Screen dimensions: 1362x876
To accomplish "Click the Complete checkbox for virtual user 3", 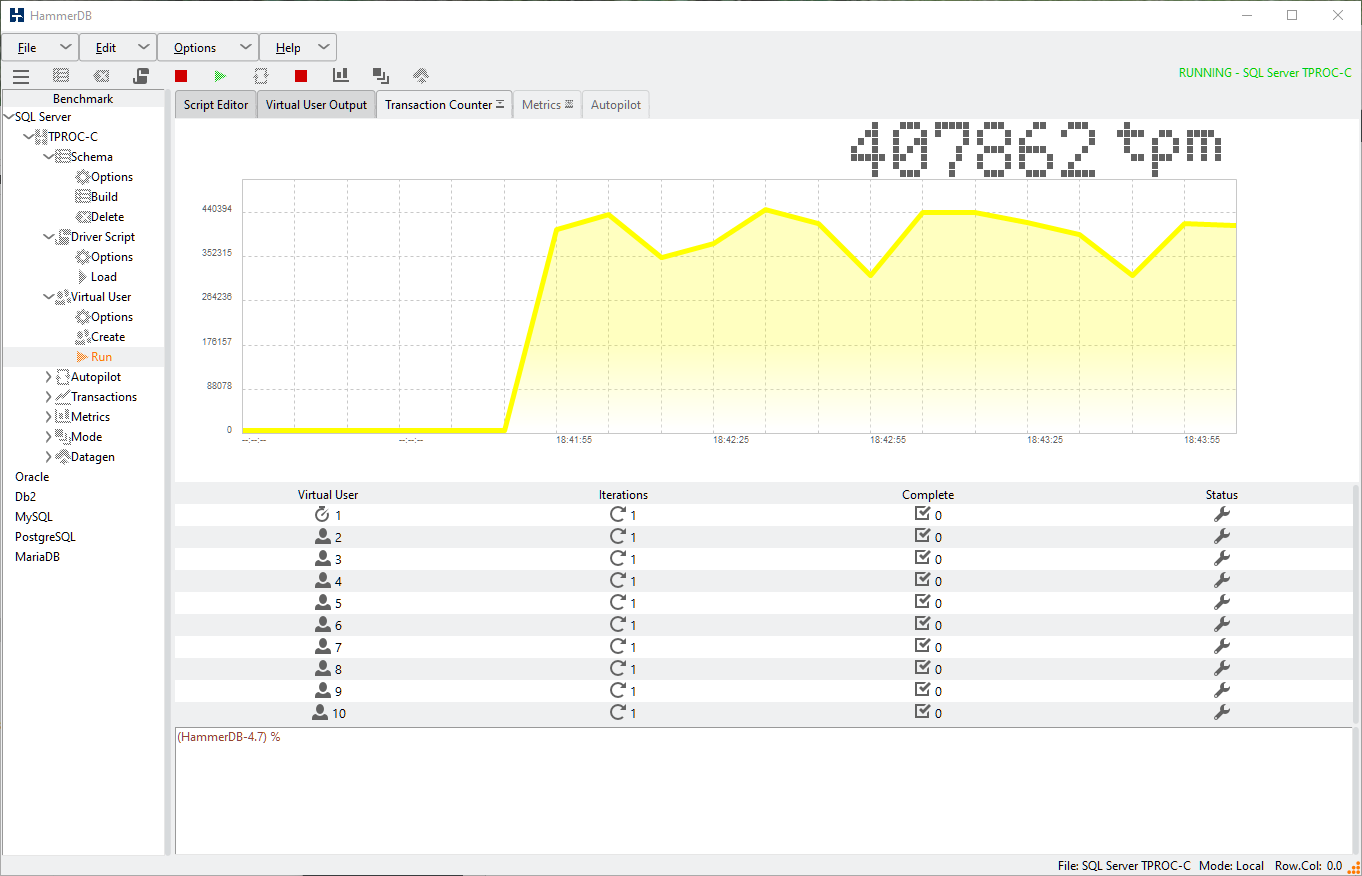I will point(923,558).
